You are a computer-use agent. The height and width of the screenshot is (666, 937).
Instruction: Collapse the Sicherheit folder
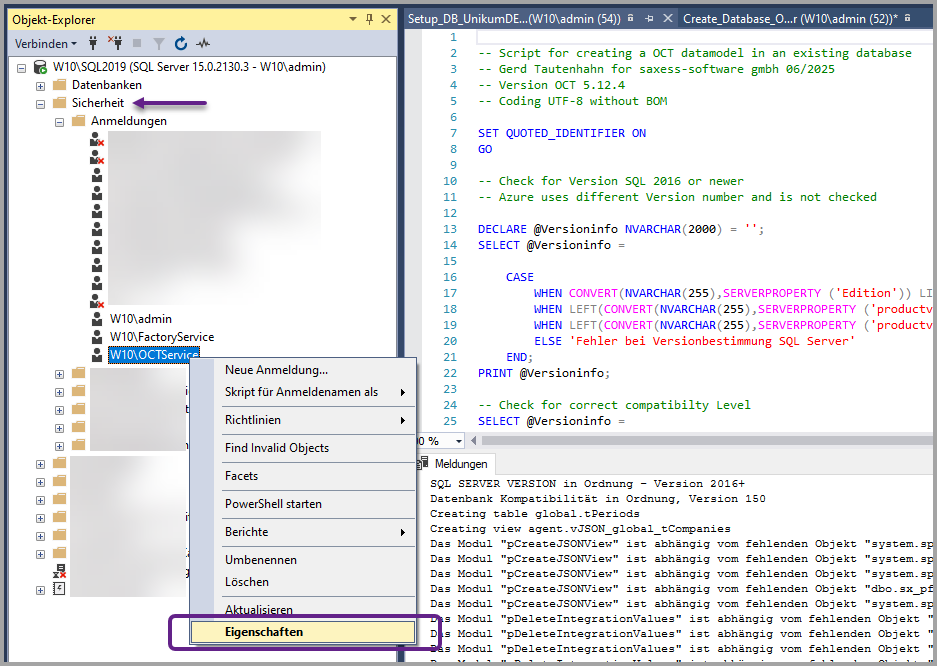(41, 103)
